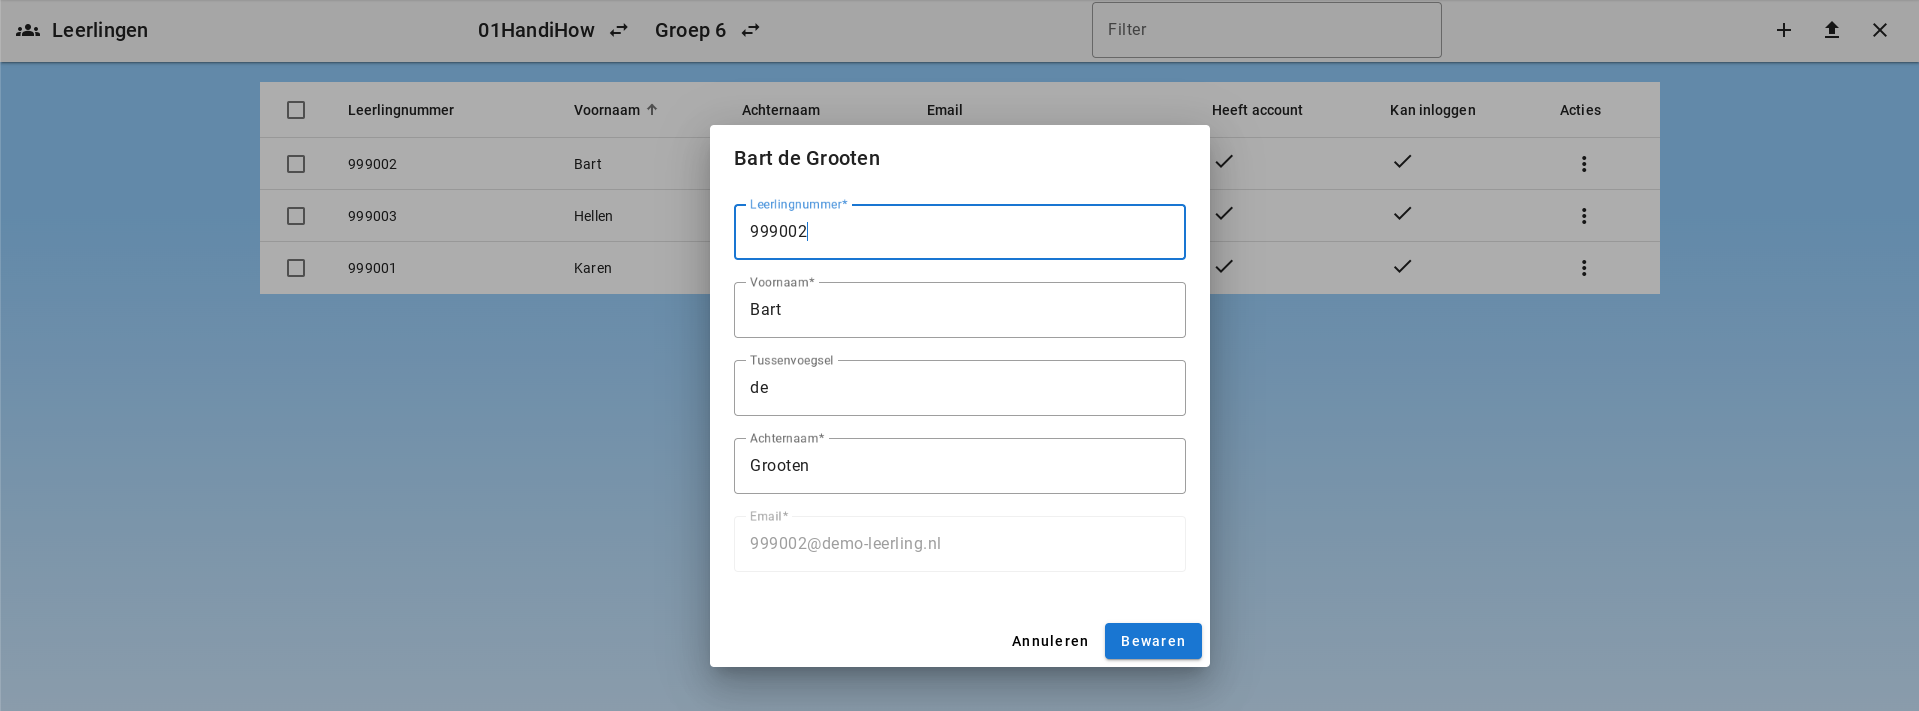Open actions menu for student 999001
This screenshot has height=711, width=1919.
tap(1583, 268)
